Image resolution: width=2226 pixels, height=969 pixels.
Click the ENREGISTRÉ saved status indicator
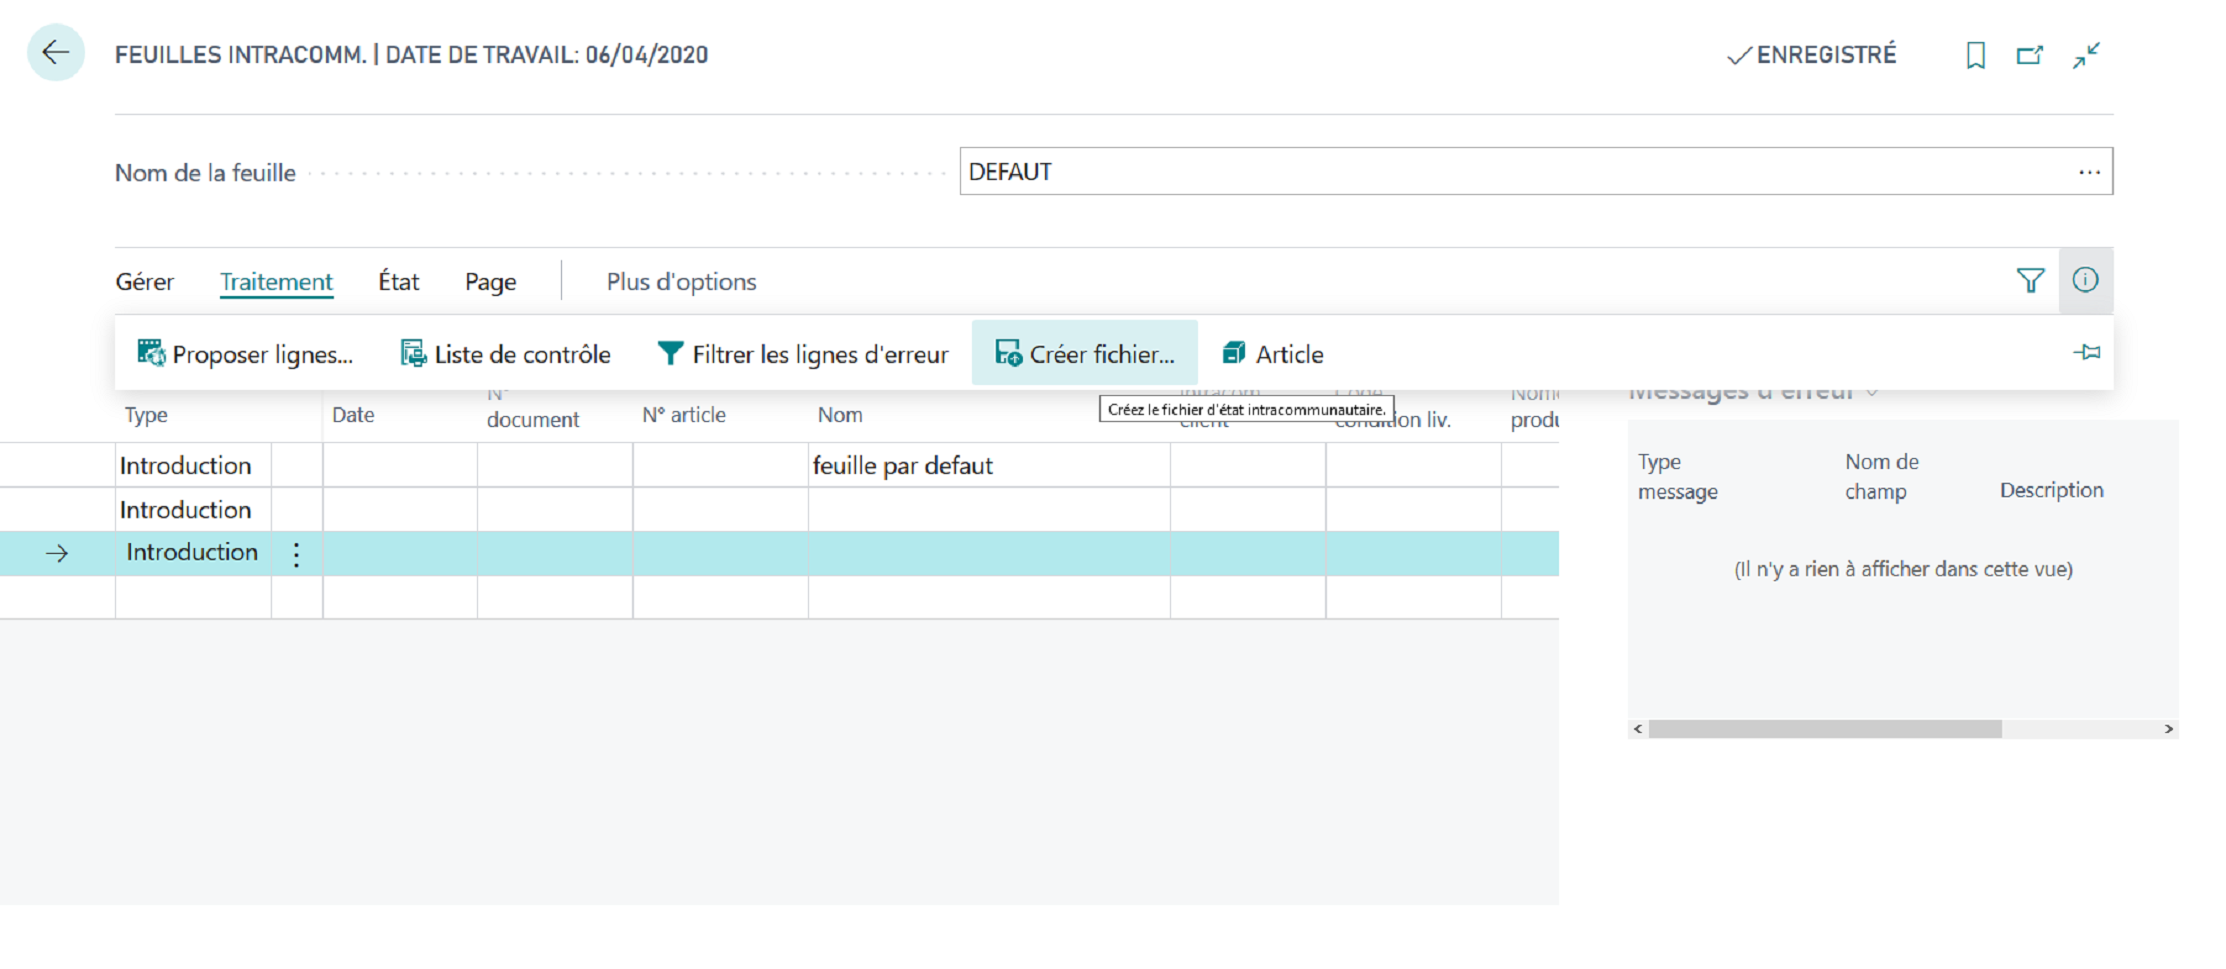[1812, 55]
